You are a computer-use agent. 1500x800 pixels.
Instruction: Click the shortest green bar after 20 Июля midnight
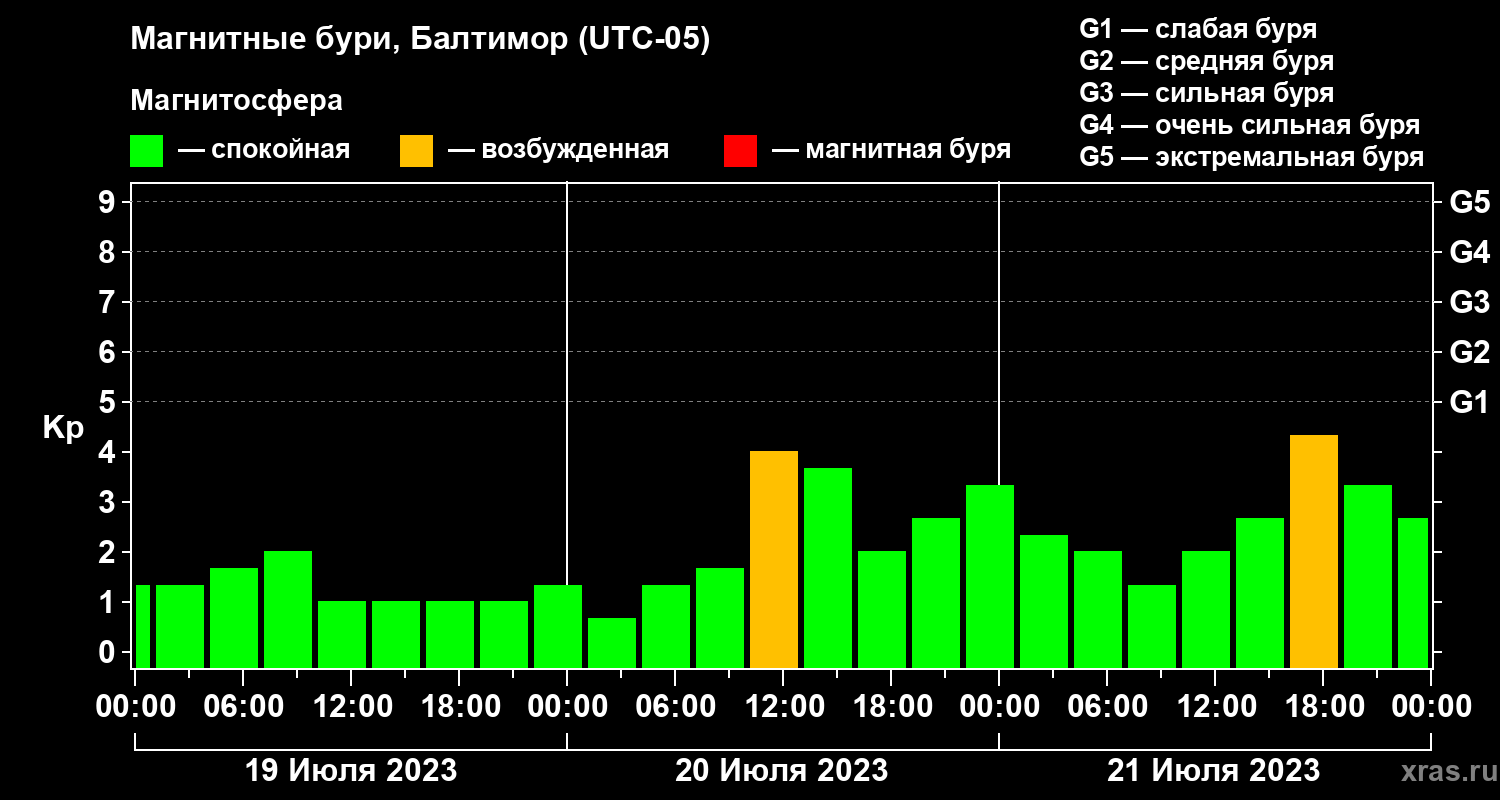pyautogui.click(x=612, y=643)
